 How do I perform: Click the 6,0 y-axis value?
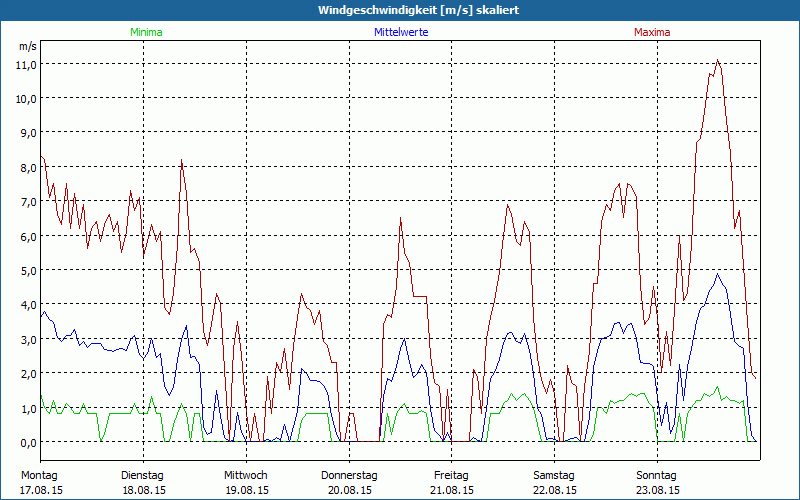coord(29,237)
